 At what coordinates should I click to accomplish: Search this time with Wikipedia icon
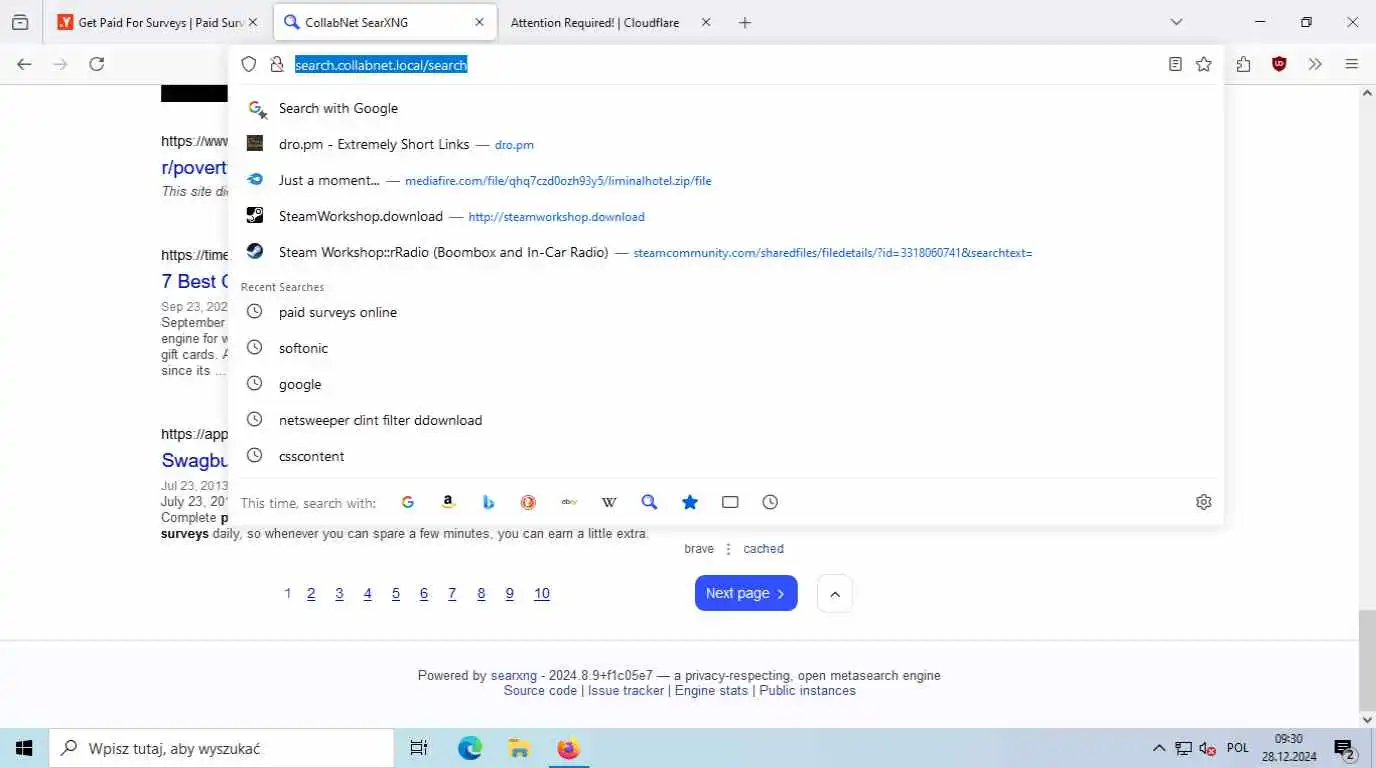[609, 502]
